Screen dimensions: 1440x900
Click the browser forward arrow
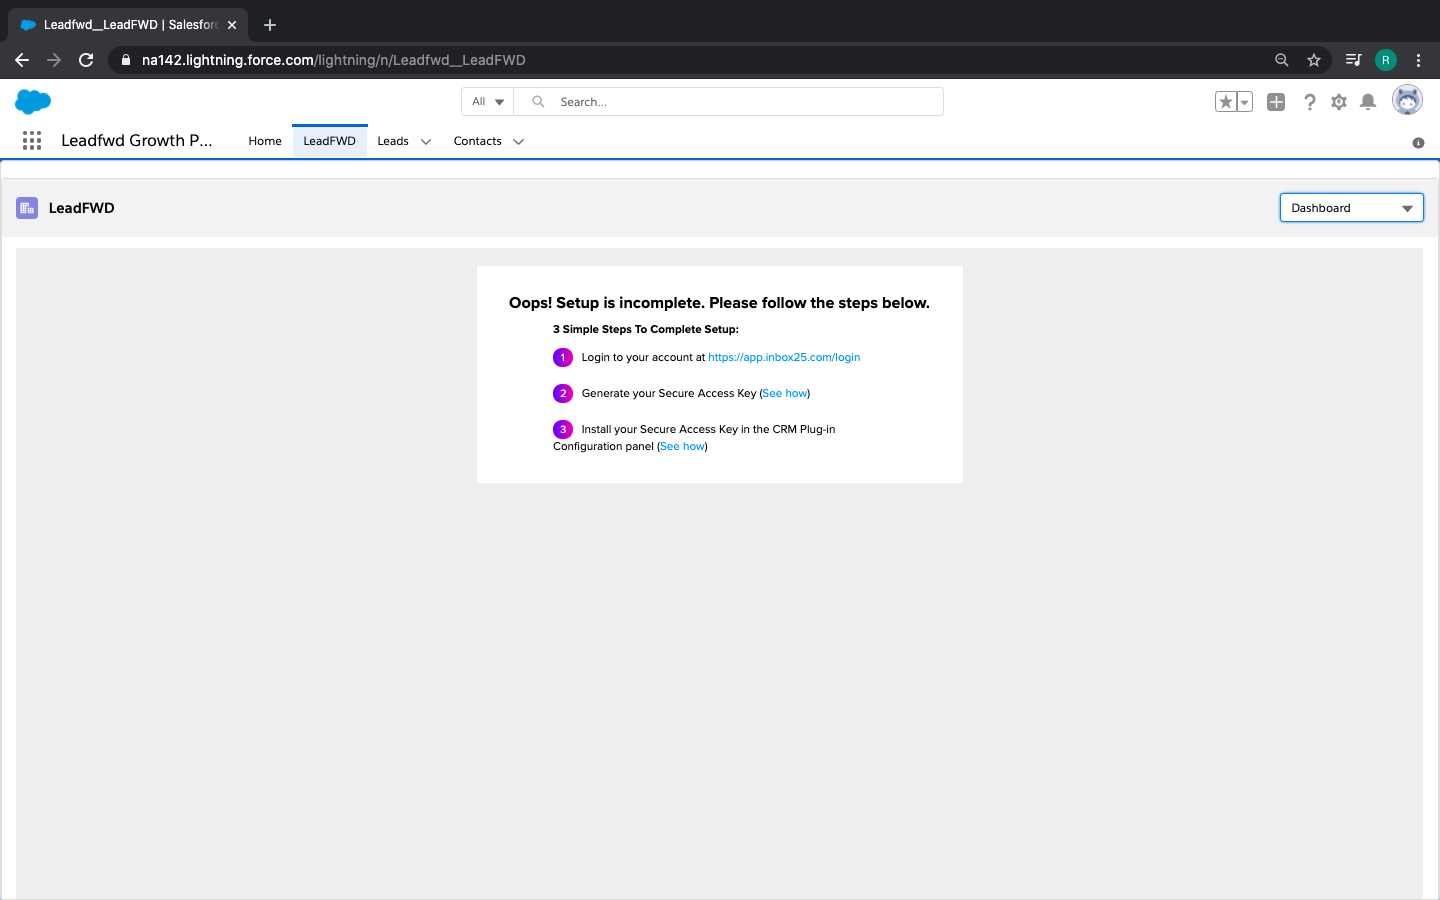[x=54, y=60]
